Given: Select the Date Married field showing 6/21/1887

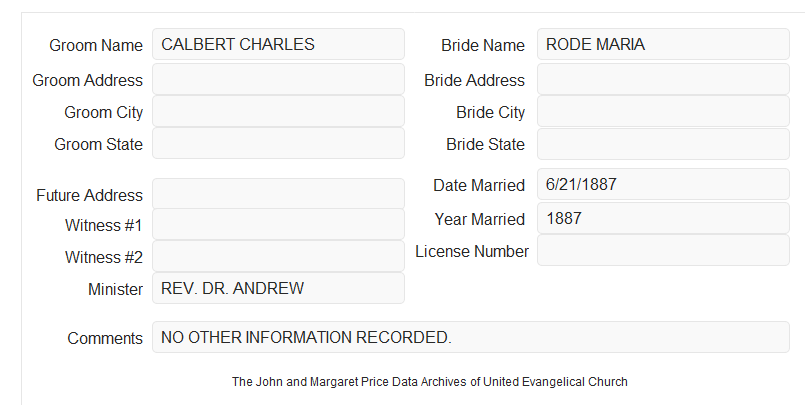Looking at the screenshot, I should tap(663, 184).
